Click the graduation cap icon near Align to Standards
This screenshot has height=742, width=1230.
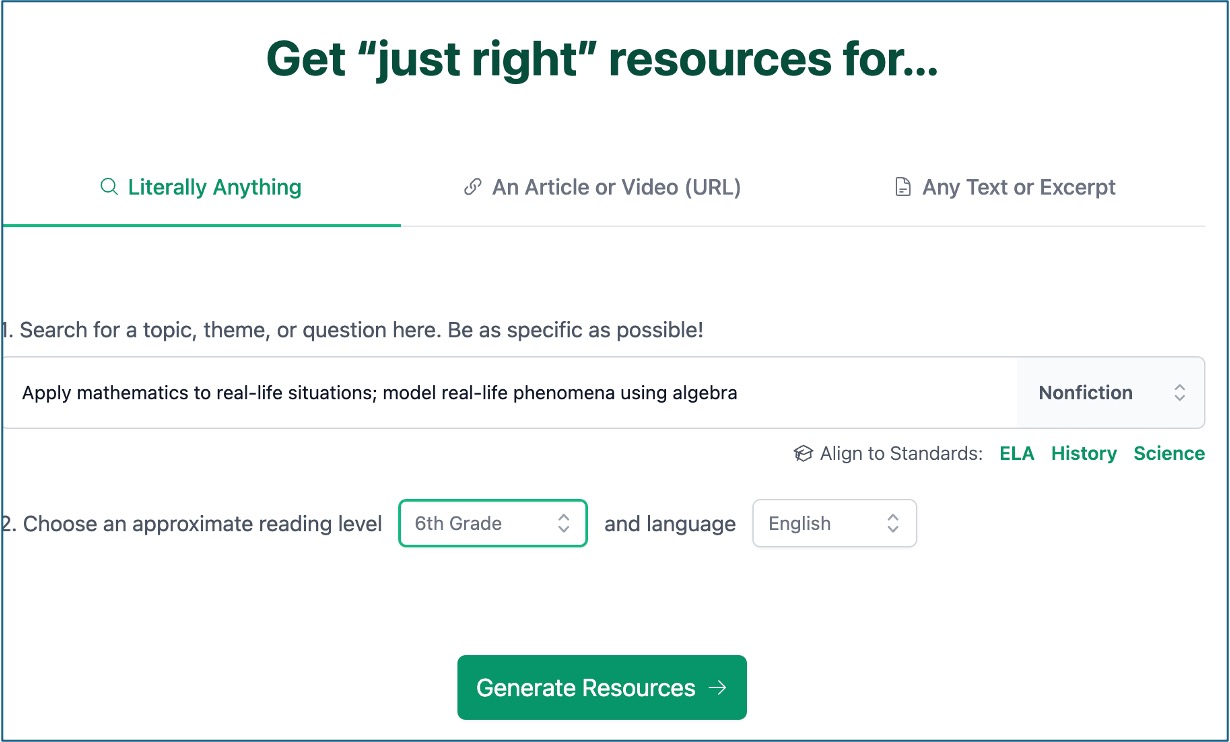tap(803, 454)
